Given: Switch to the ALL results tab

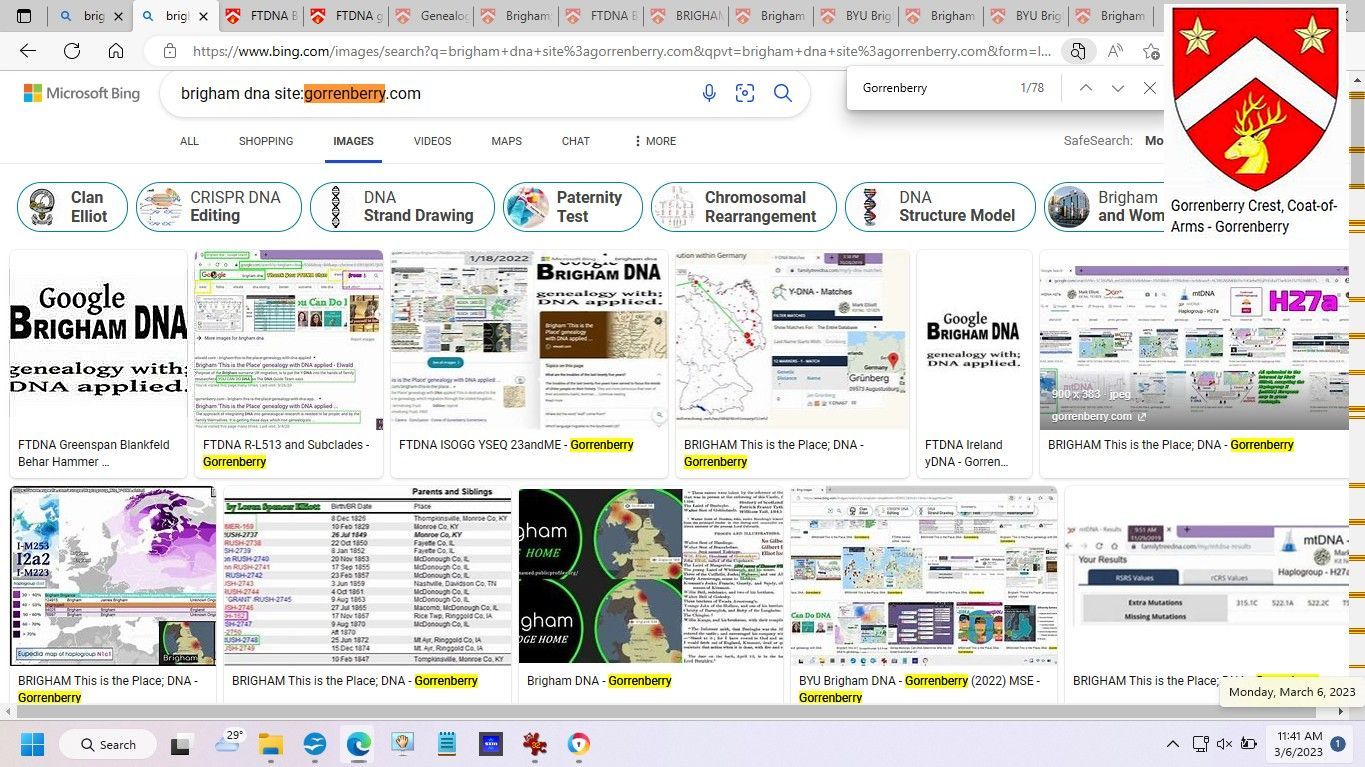Looking at the screenshot, I should click(x=189, y=141).
